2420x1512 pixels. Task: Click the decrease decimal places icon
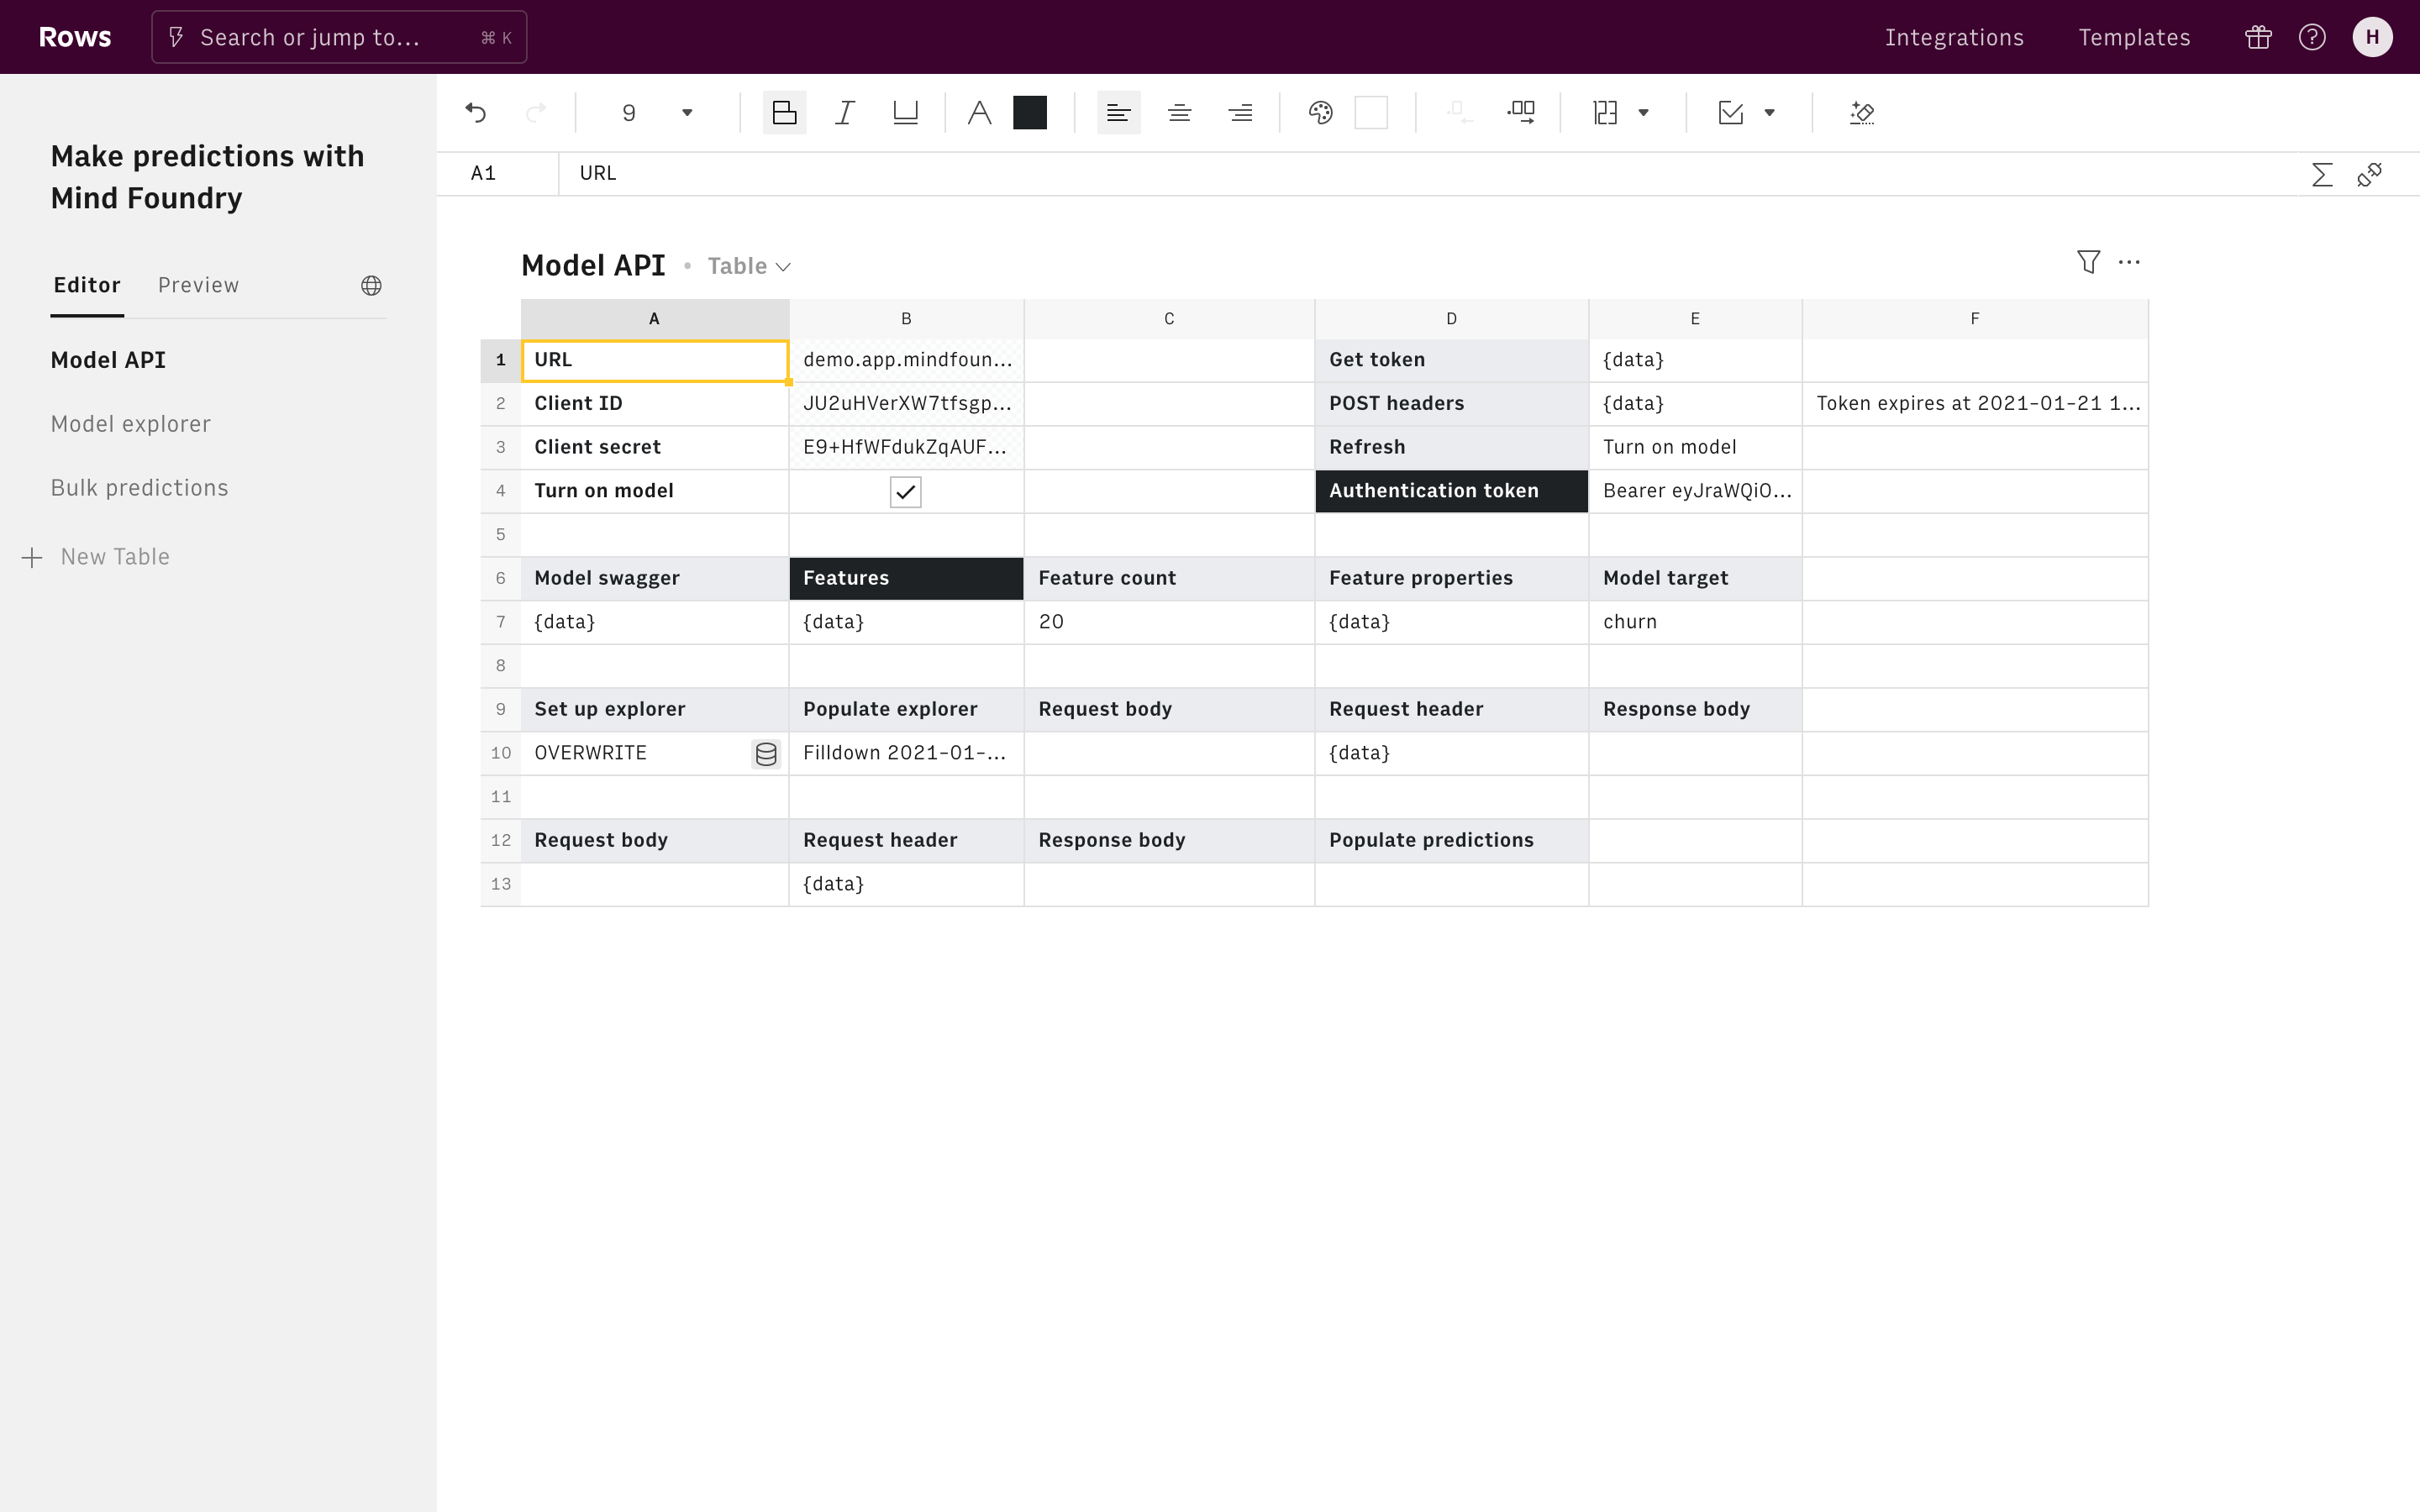tap(1459, 113)
